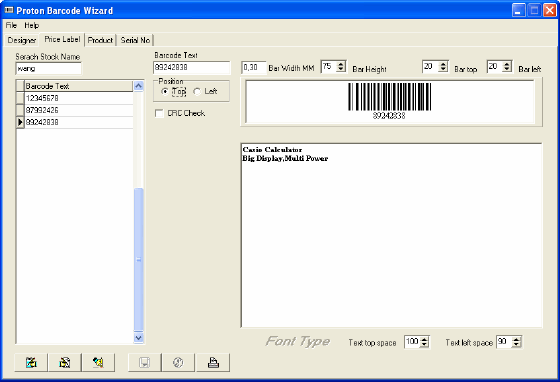This screenshot has width=560, height=382.
Task: Click the Bar Height number field
Action: (329, 67)
